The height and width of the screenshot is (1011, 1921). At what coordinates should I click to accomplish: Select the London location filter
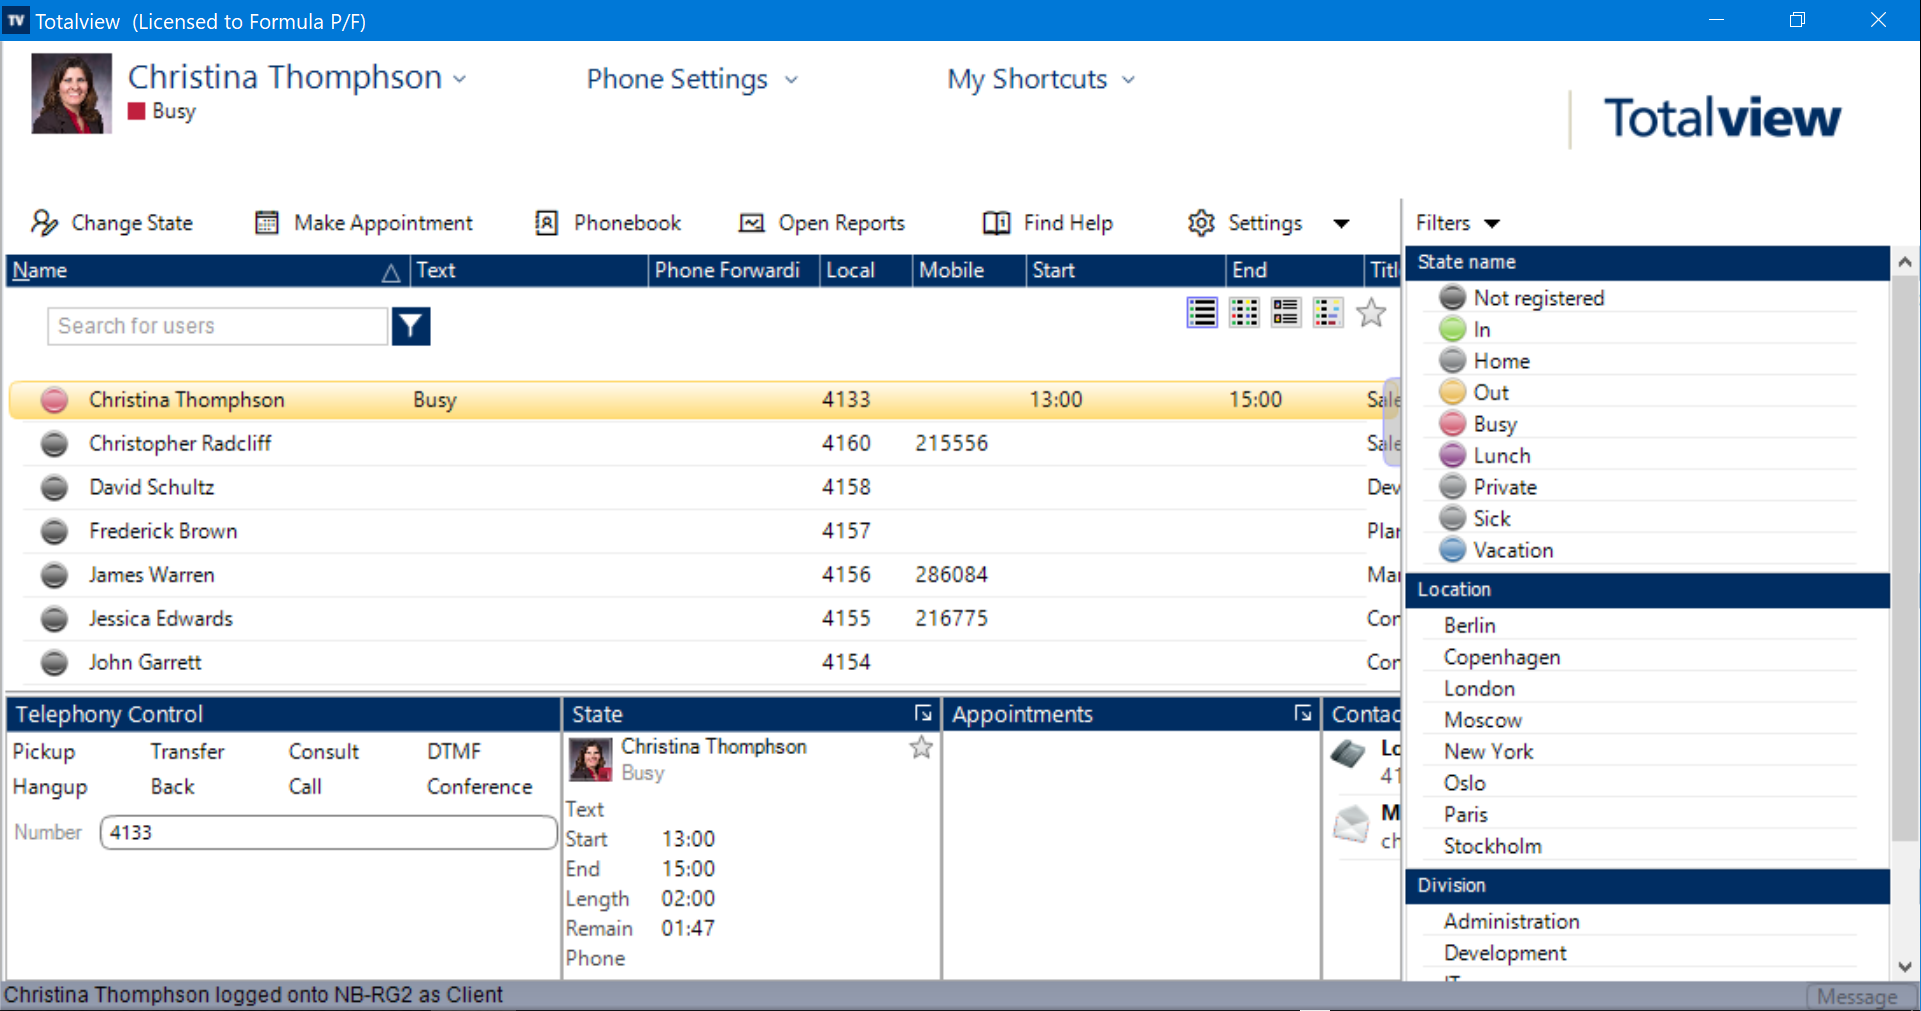(x=1479, y=688)
